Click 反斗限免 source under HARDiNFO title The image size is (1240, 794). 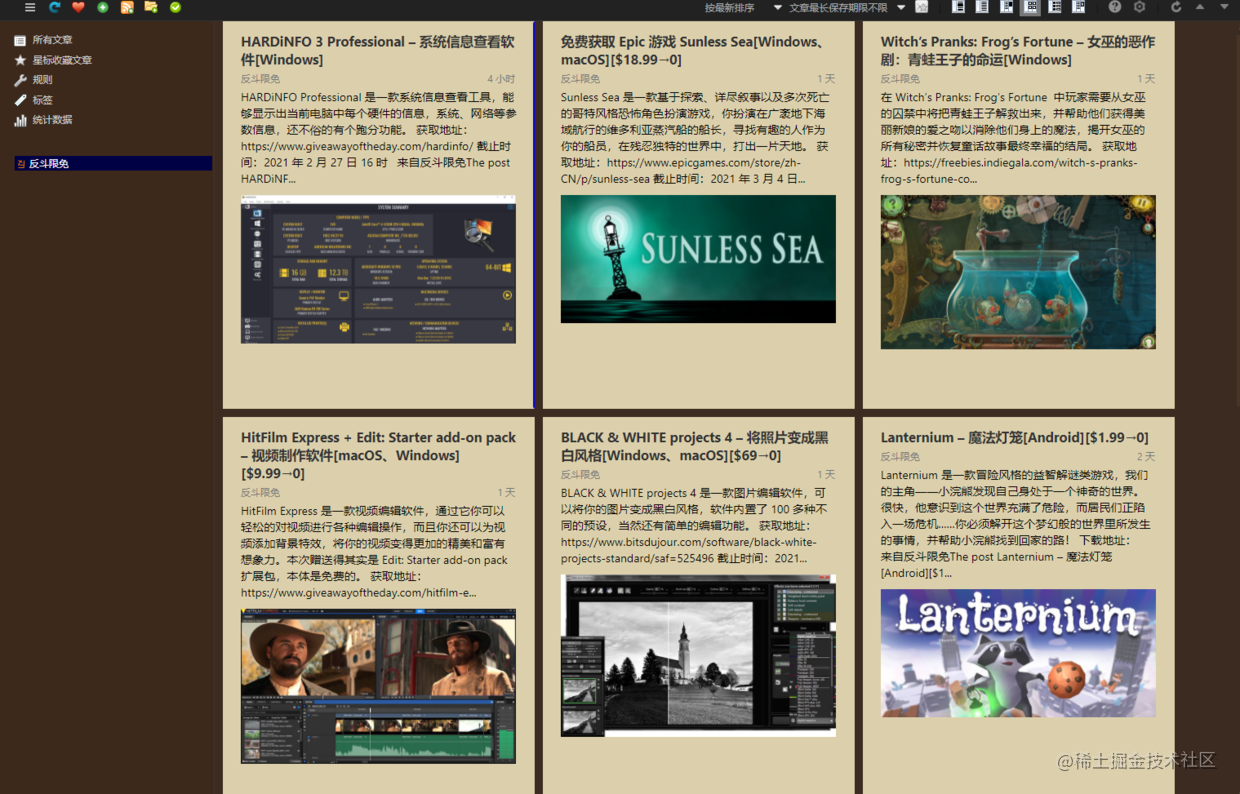click(260, 79)
